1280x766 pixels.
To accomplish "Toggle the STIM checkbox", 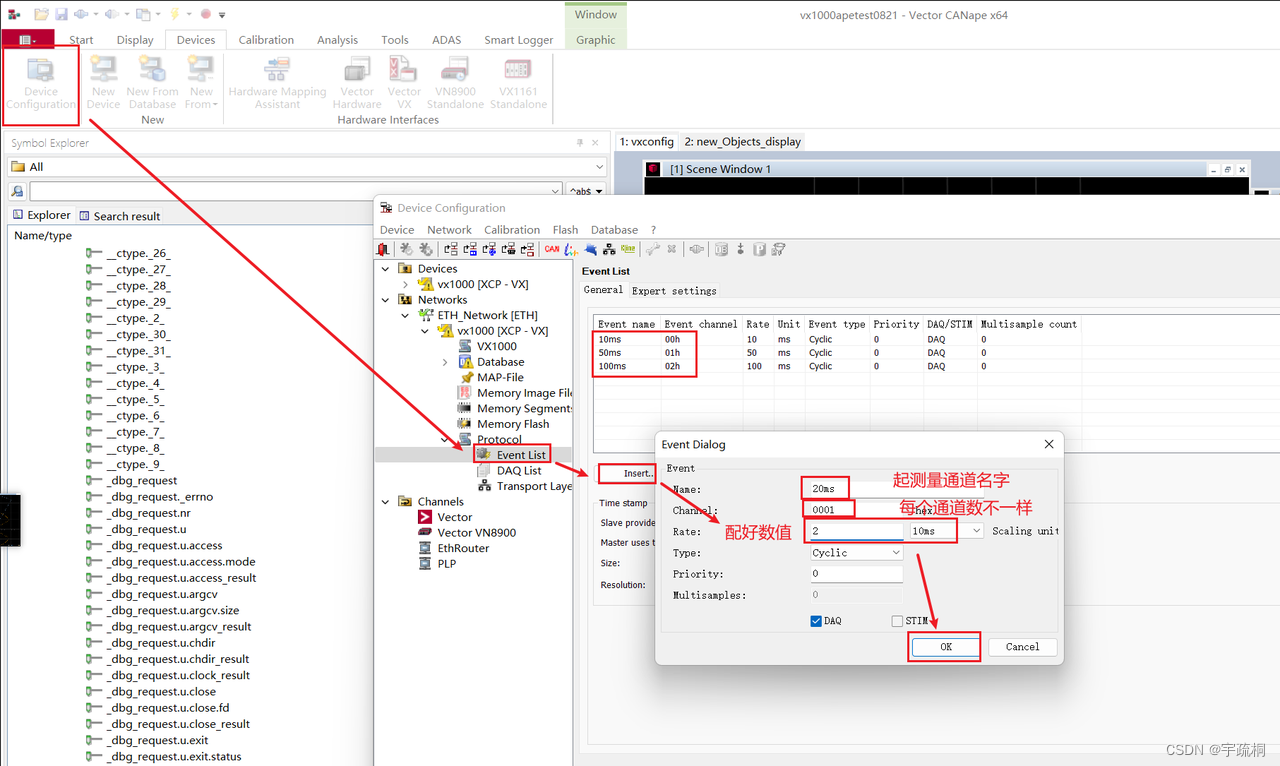I will pos(897,621).
